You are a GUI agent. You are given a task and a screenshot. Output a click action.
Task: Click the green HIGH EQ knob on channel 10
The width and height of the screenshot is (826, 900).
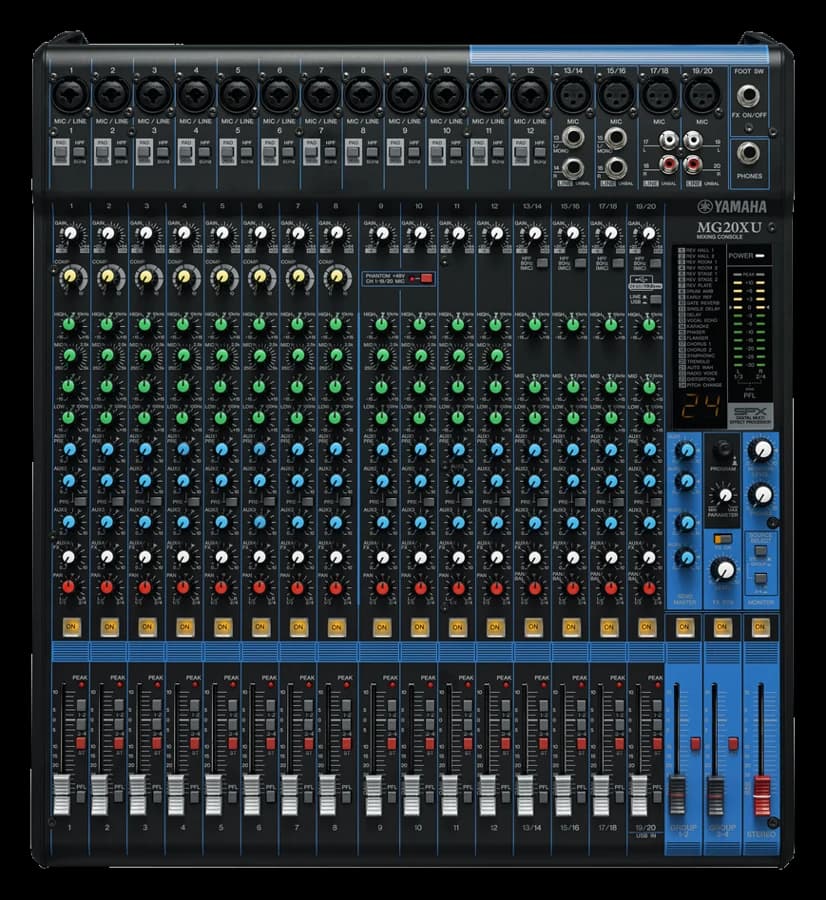click(420, 324)
